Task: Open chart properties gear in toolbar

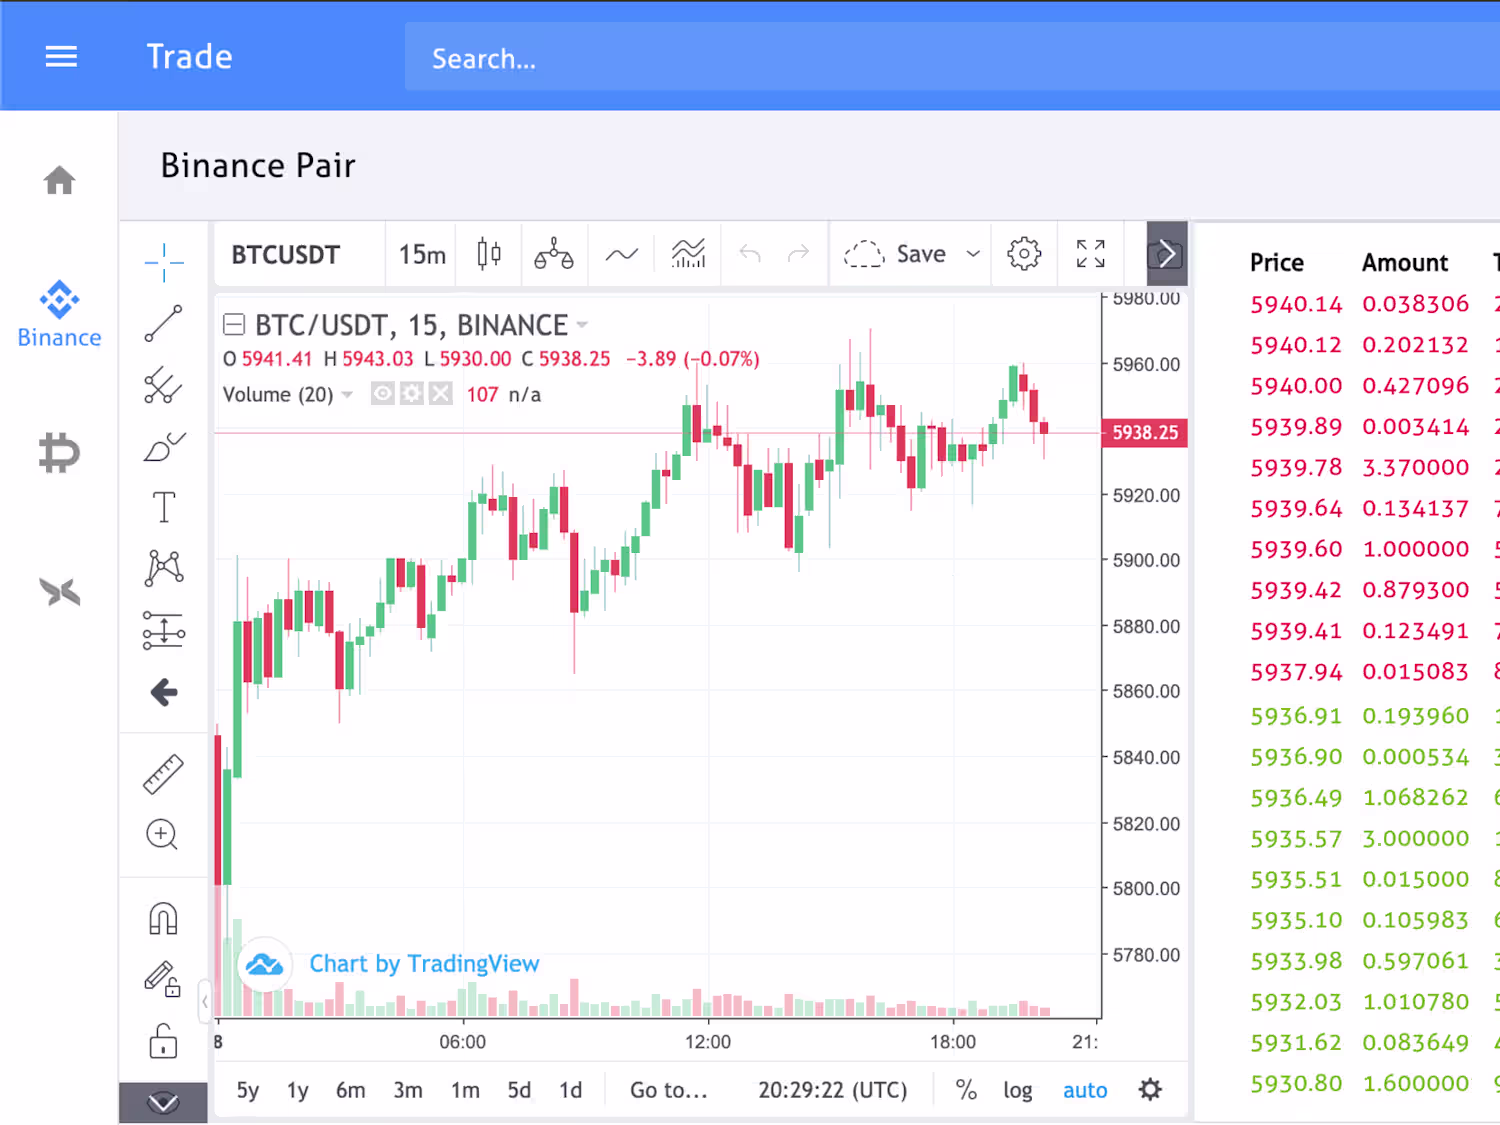Action: point(1024,254)
